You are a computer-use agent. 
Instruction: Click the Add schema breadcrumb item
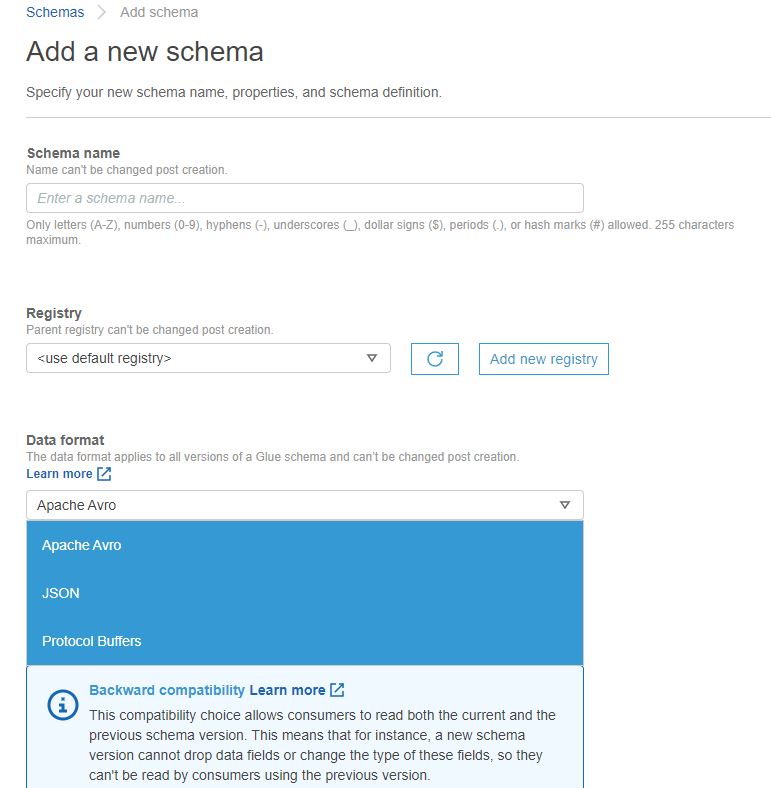(159, 12)
